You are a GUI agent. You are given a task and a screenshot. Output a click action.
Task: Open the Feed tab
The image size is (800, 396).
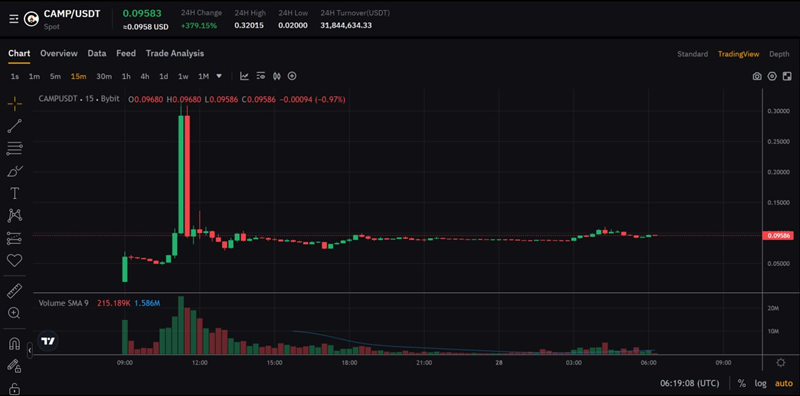[x=126, y=53]
